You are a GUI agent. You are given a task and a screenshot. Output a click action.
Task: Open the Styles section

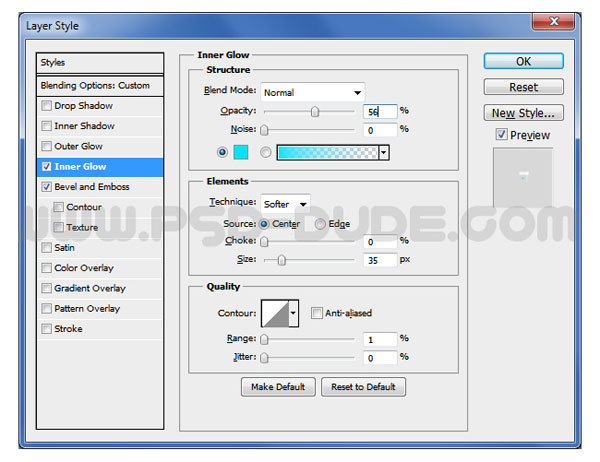click(100, 63)
